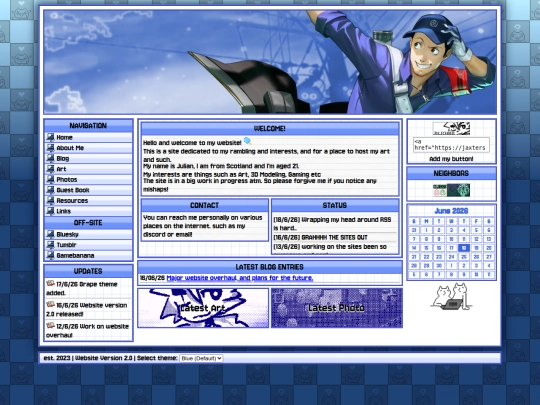Click the computer icon beside Art

[50, 169]
